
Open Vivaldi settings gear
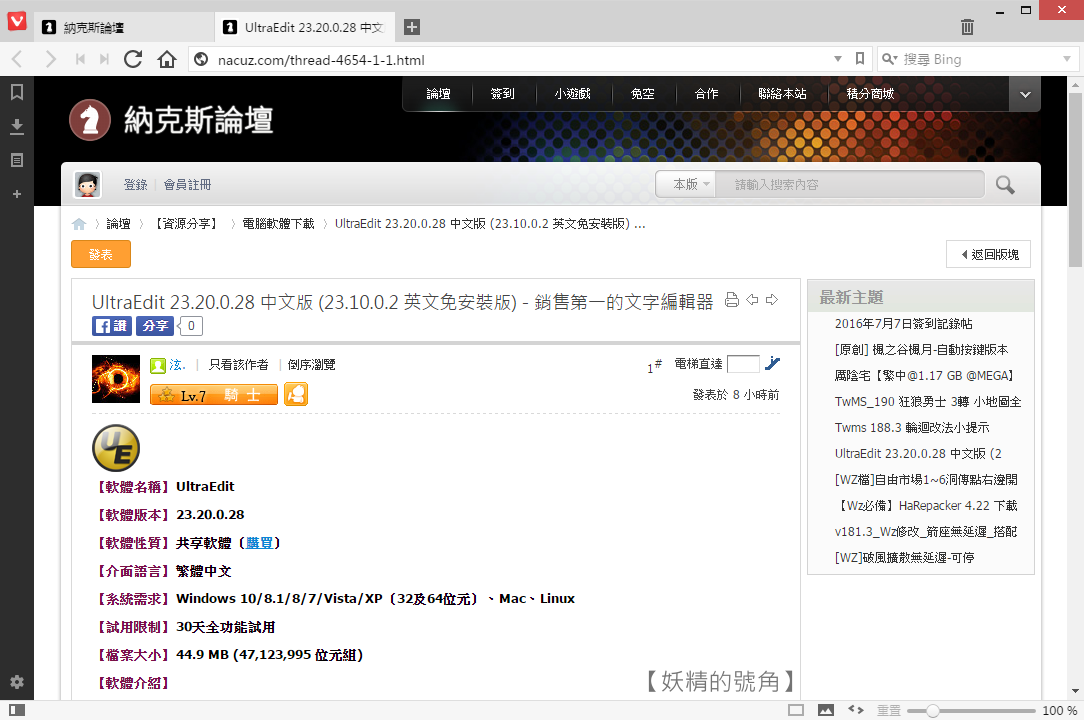[x=17, y=682]
